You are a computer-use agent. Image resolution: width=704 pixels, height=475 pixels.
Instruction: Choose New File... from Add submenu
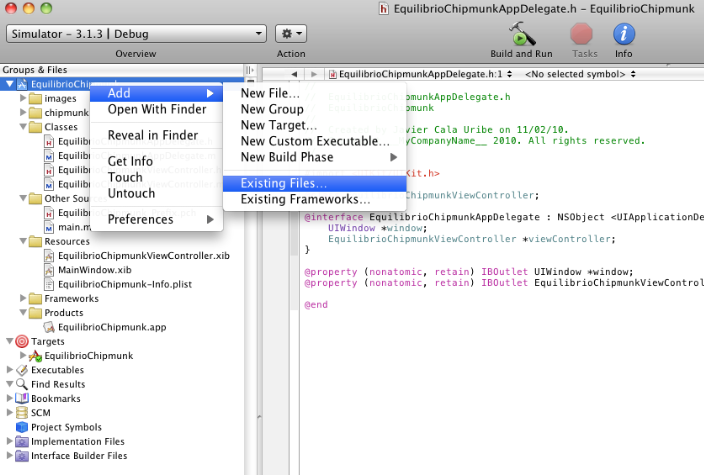tap(315, 93)
